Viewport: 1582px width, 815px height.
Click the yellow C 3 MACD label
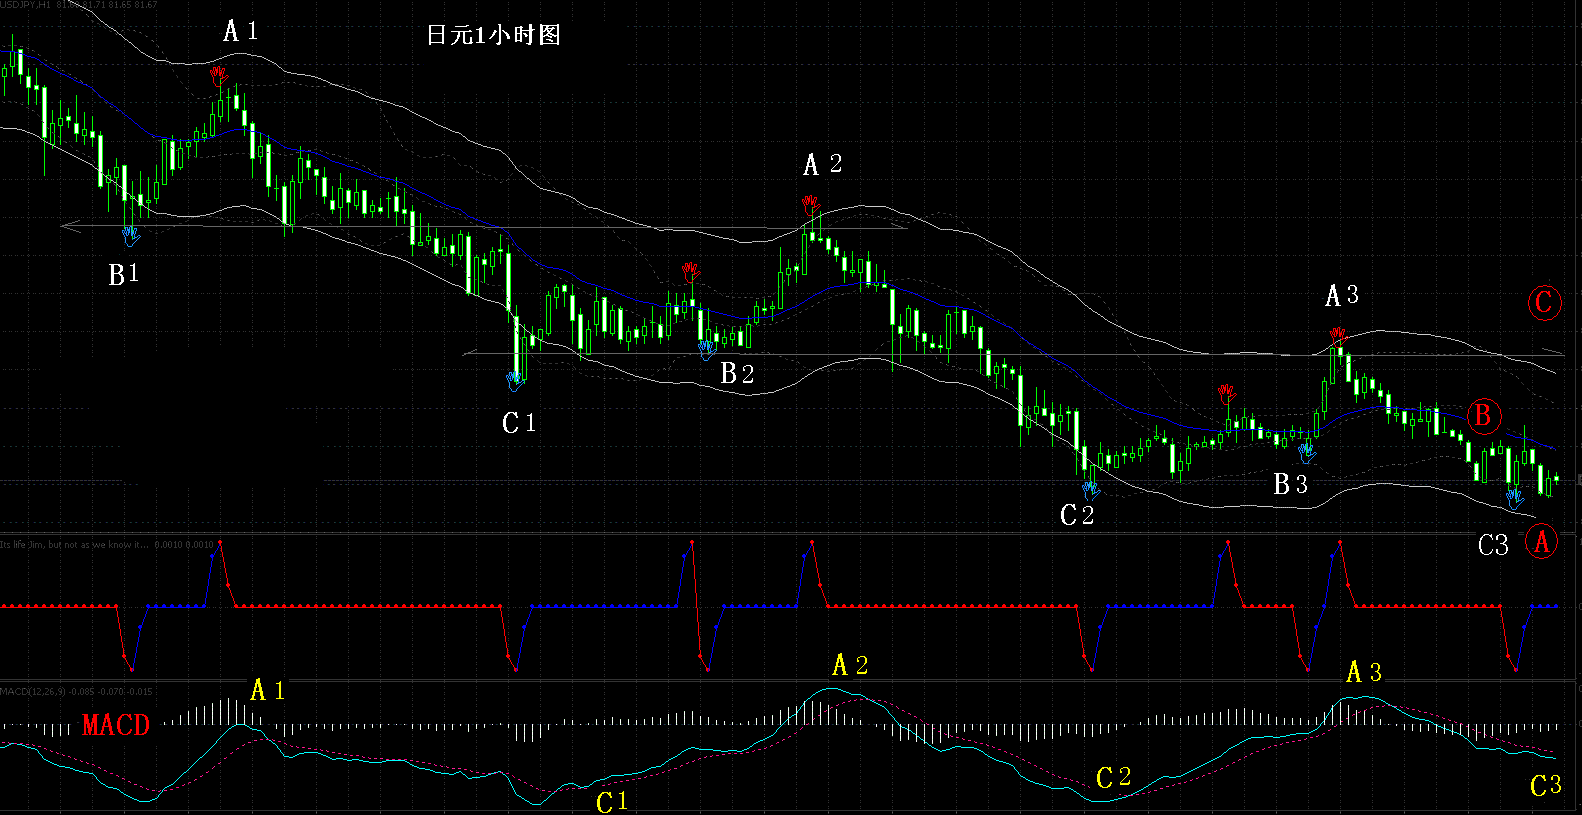(1546, 786)
